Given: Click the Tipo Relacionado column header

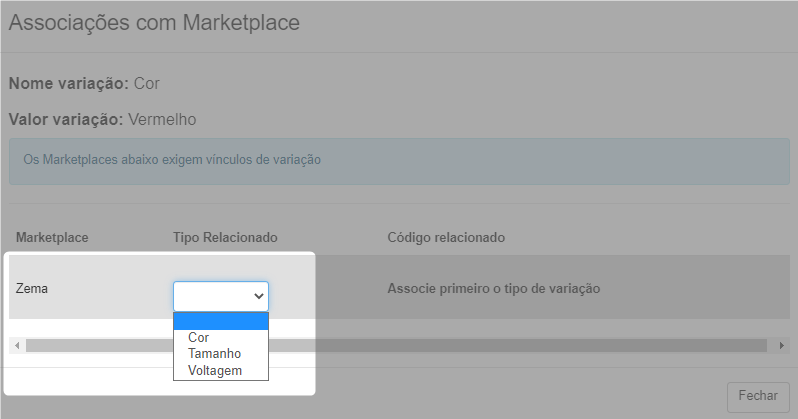Looking at the screenshot, I should (x=225, y=237).
